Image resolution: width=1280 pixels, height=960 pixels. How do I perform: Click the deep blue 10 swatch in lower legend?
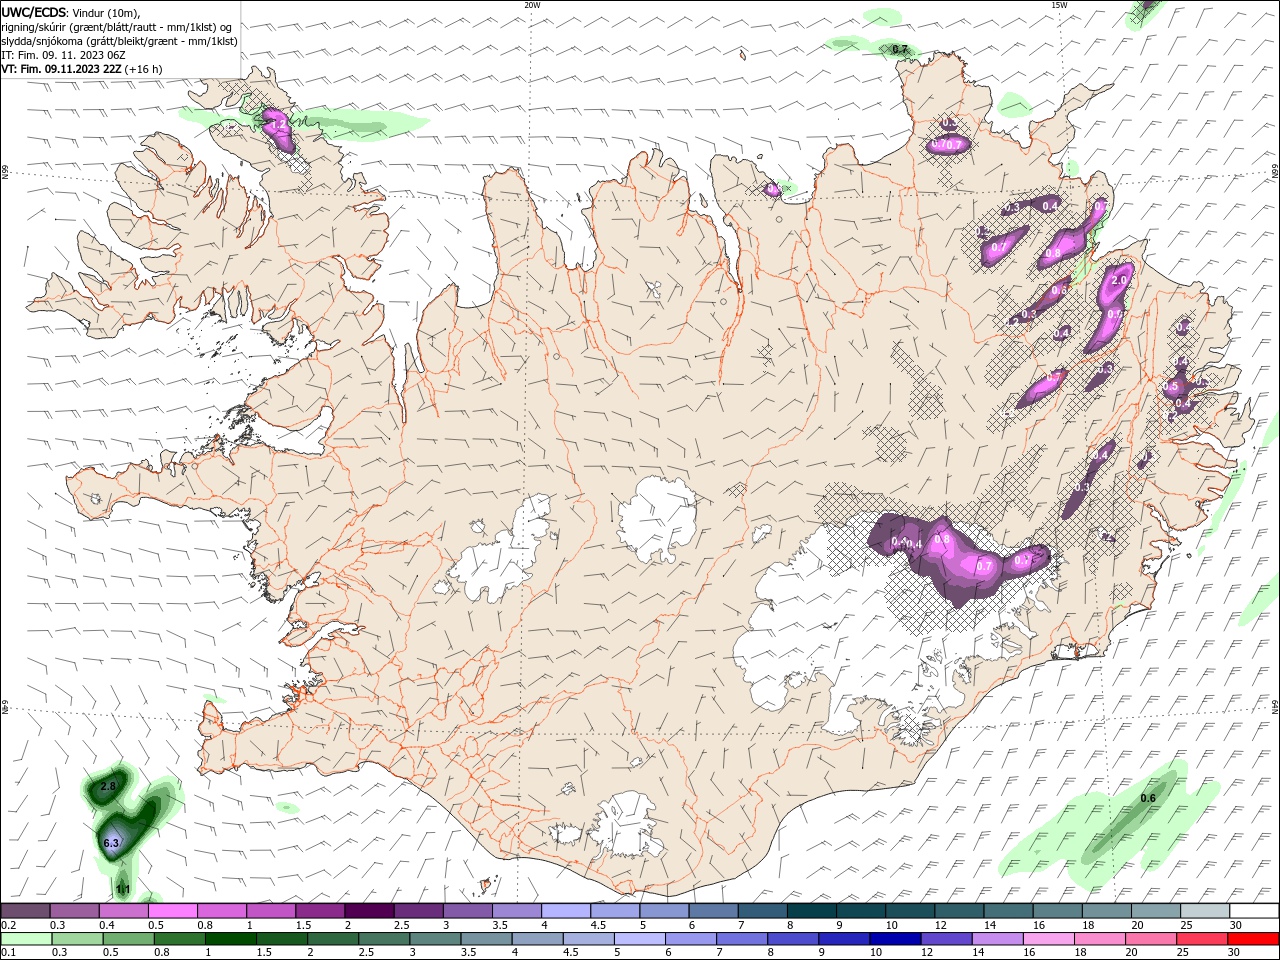(894, 939)
